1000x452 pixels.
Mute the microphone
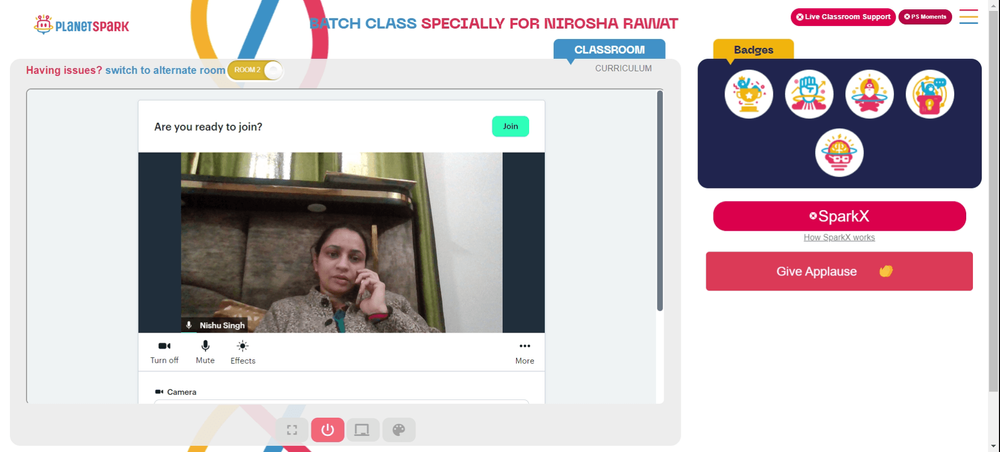point(205,352)
